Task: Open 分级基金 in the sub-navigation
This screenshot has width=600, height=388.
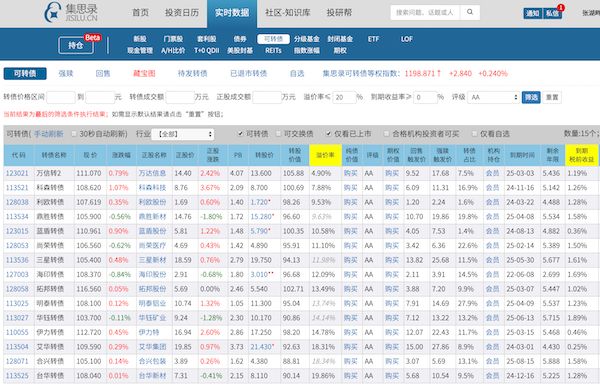Action: [x=307, y=39]
